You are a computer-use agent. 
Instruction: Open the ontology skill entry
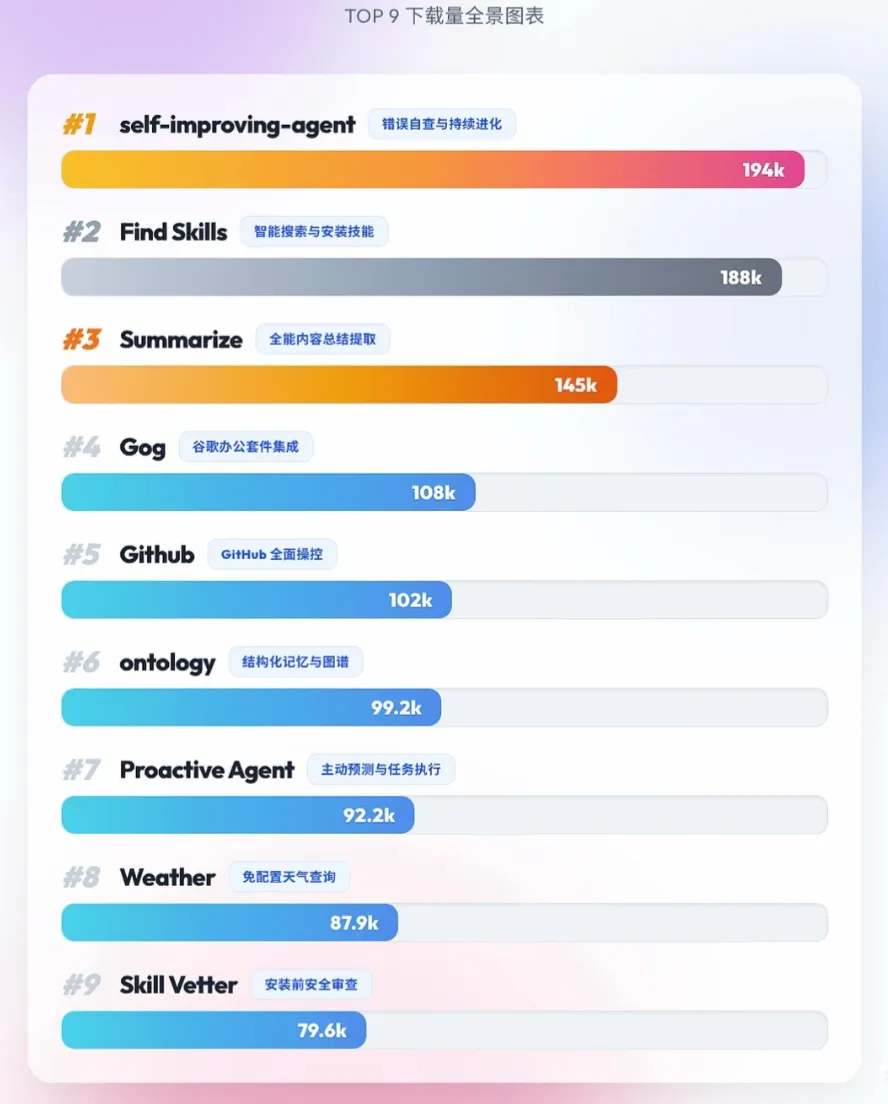click(168, 663)
